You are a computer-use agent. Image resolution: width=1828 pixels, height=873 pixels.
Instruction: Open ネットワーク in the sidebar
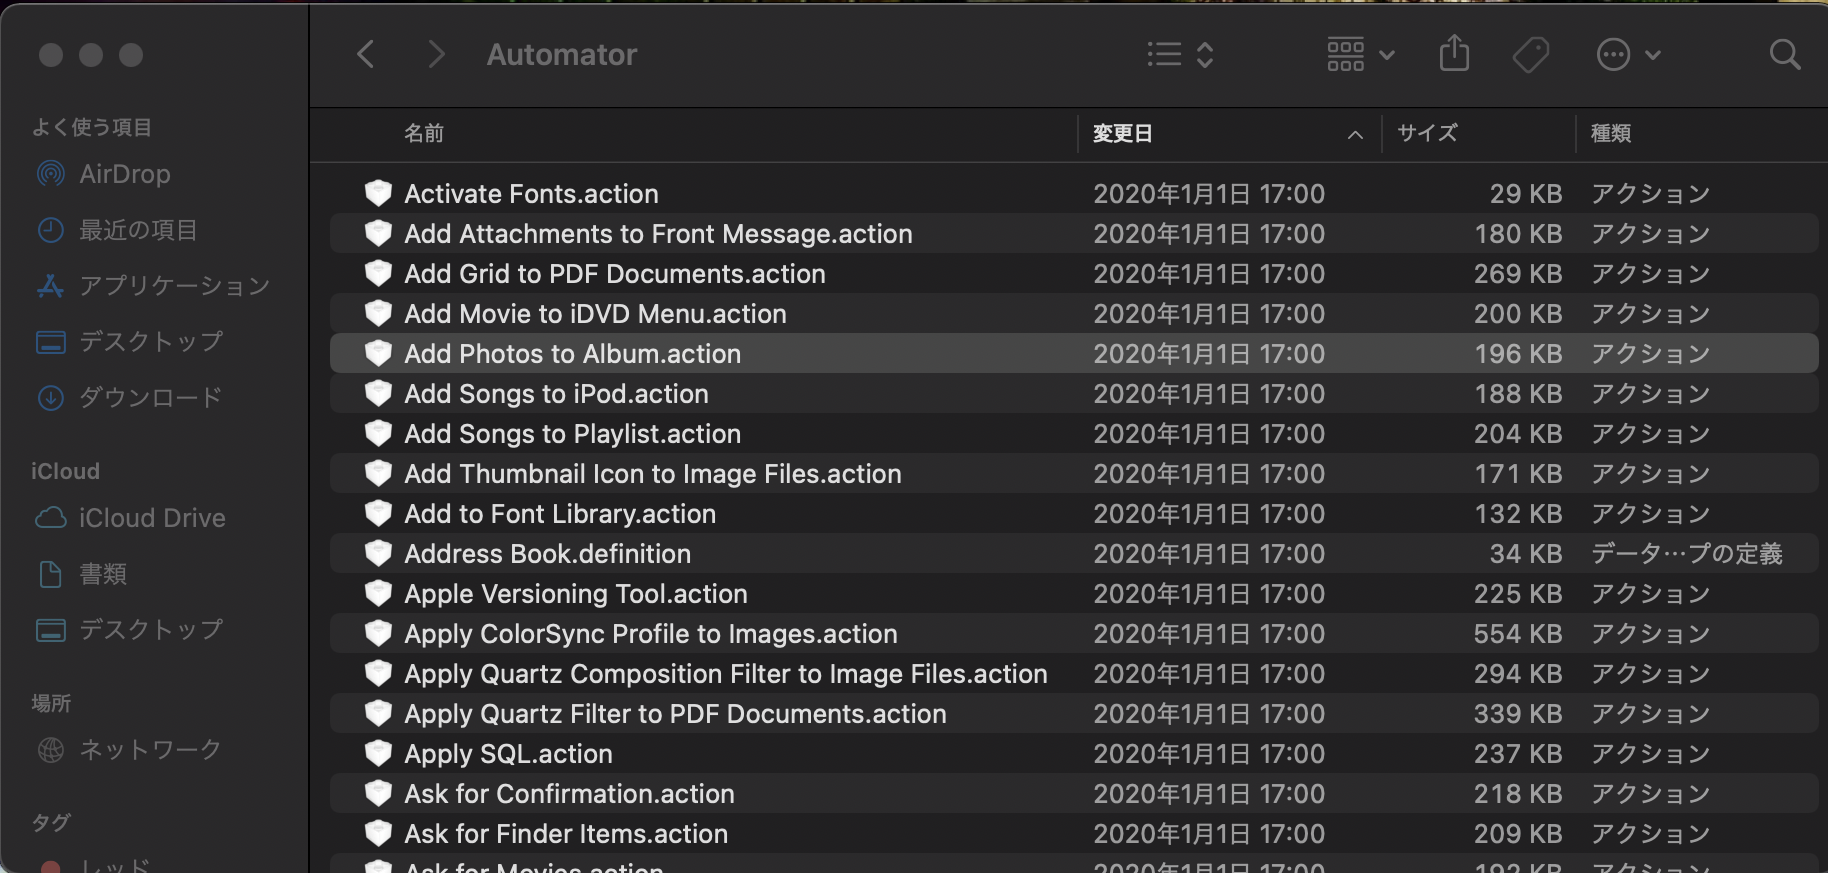[150, 750]
